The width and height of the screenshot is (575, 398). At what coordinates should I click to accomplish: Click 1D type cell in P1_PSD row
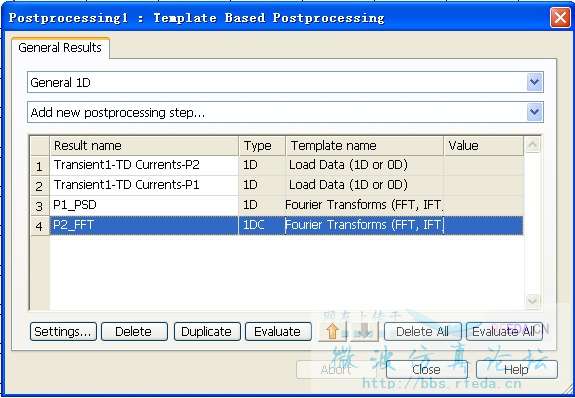[x=262, y=205]
